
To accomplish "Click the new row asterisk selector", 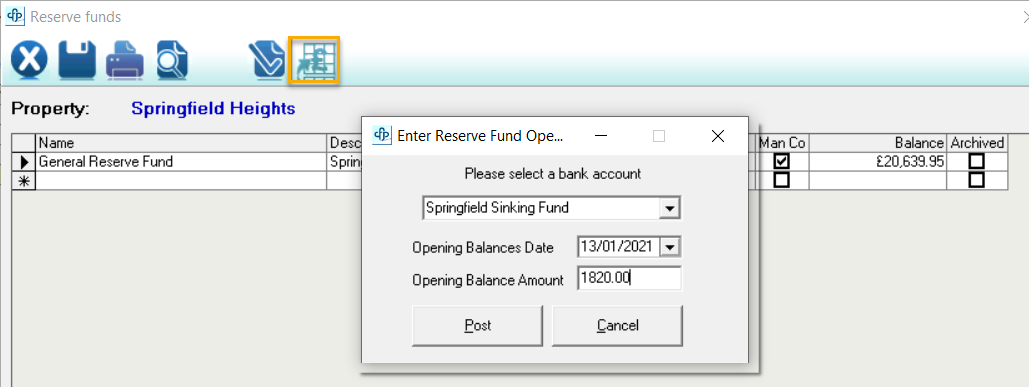I will pyautogui.click(x=24, y=180).
